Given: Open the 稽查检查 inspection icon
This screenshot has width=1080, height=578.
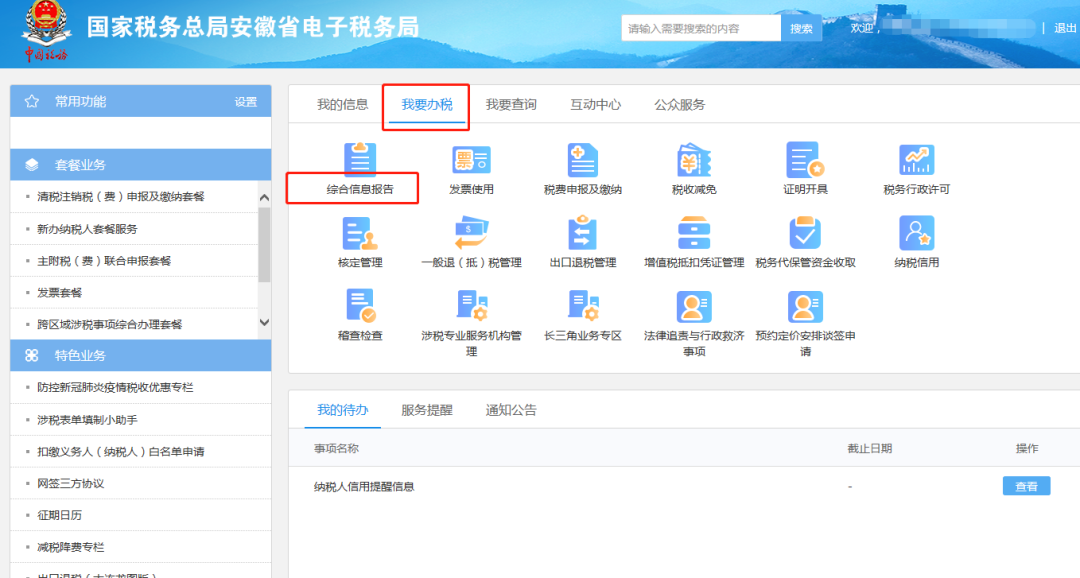Looking at the screenshot, I should point(360,311).
